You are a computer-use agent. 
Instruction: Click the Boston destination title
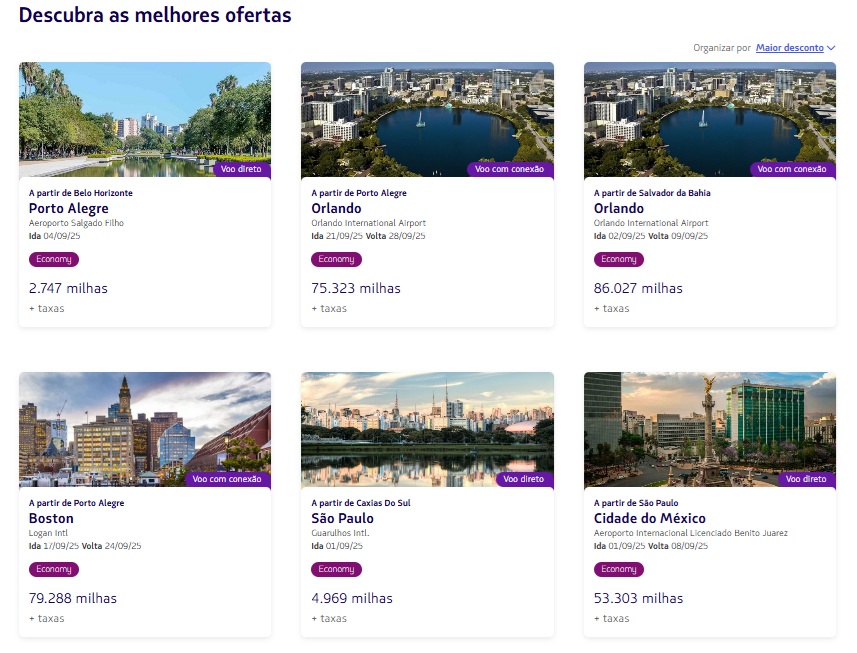[51, 518]
